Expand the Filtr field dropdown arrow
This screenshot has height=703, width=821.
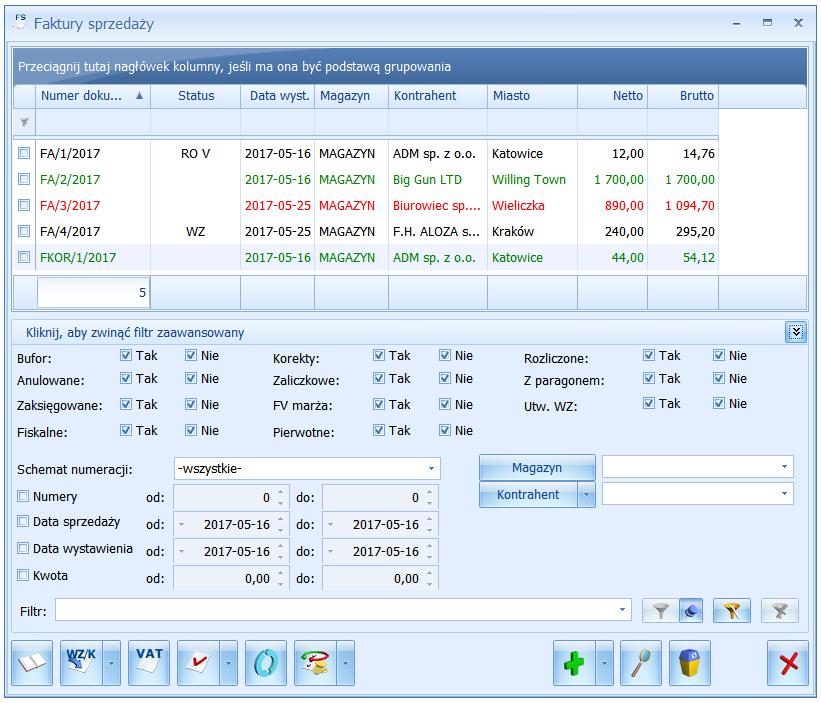pos(622,610)
